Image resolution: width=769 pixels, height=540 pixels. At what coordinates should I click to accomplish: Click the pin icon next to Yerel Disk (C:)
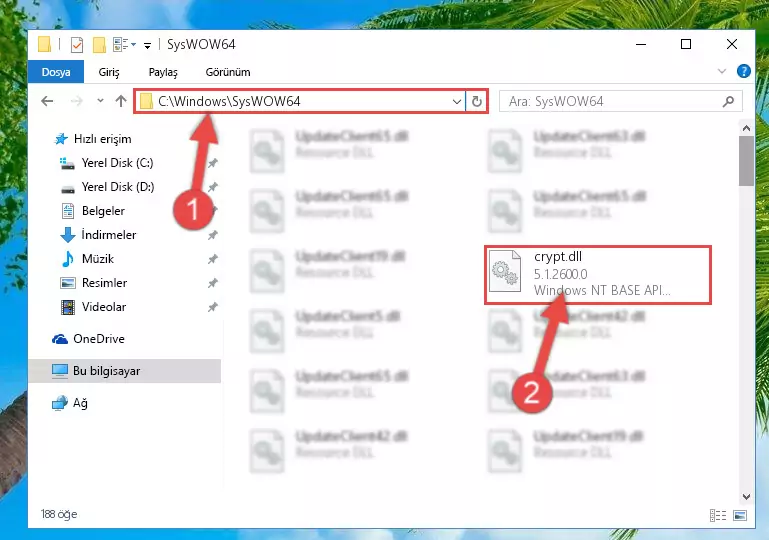tap(212, 163)
